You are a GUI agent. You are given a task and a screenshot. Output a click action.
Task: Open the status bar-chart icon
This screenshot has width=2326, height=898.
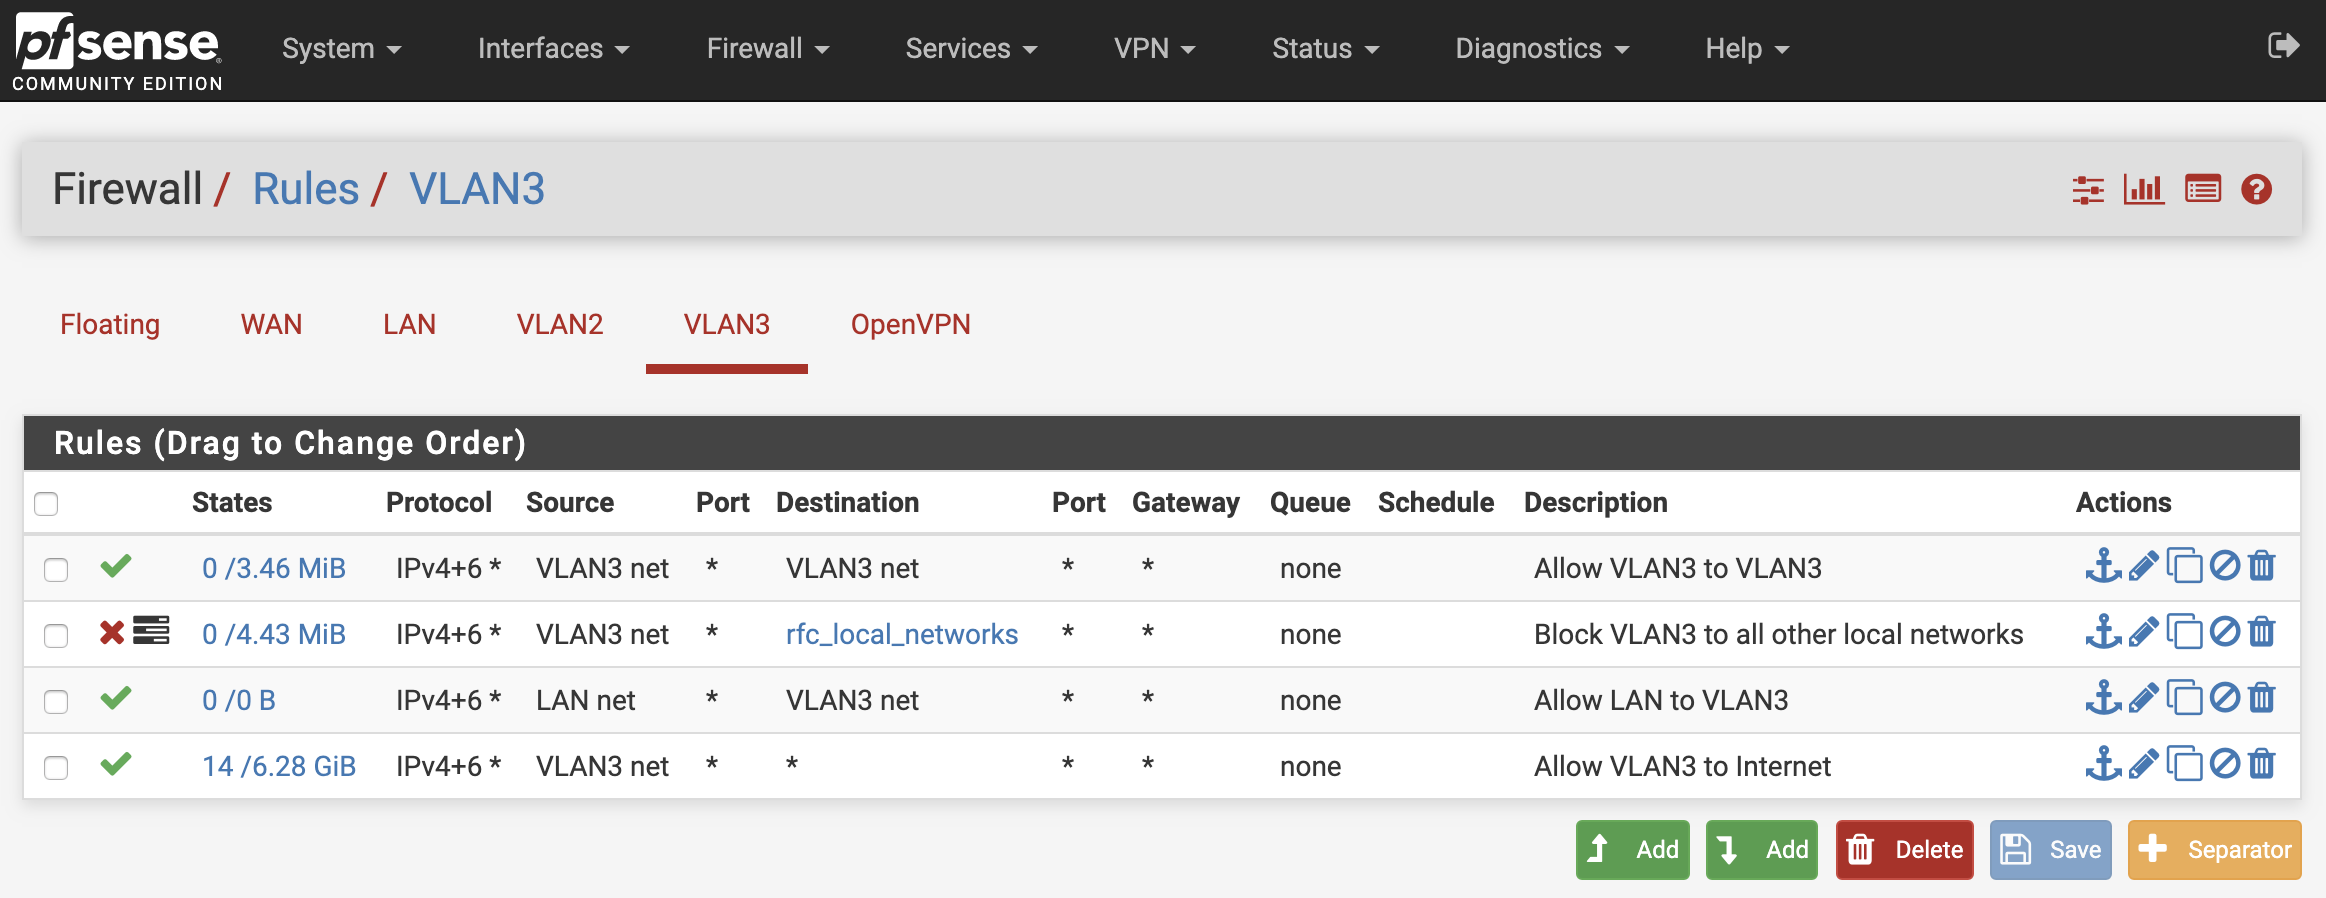coord(2144,189)
